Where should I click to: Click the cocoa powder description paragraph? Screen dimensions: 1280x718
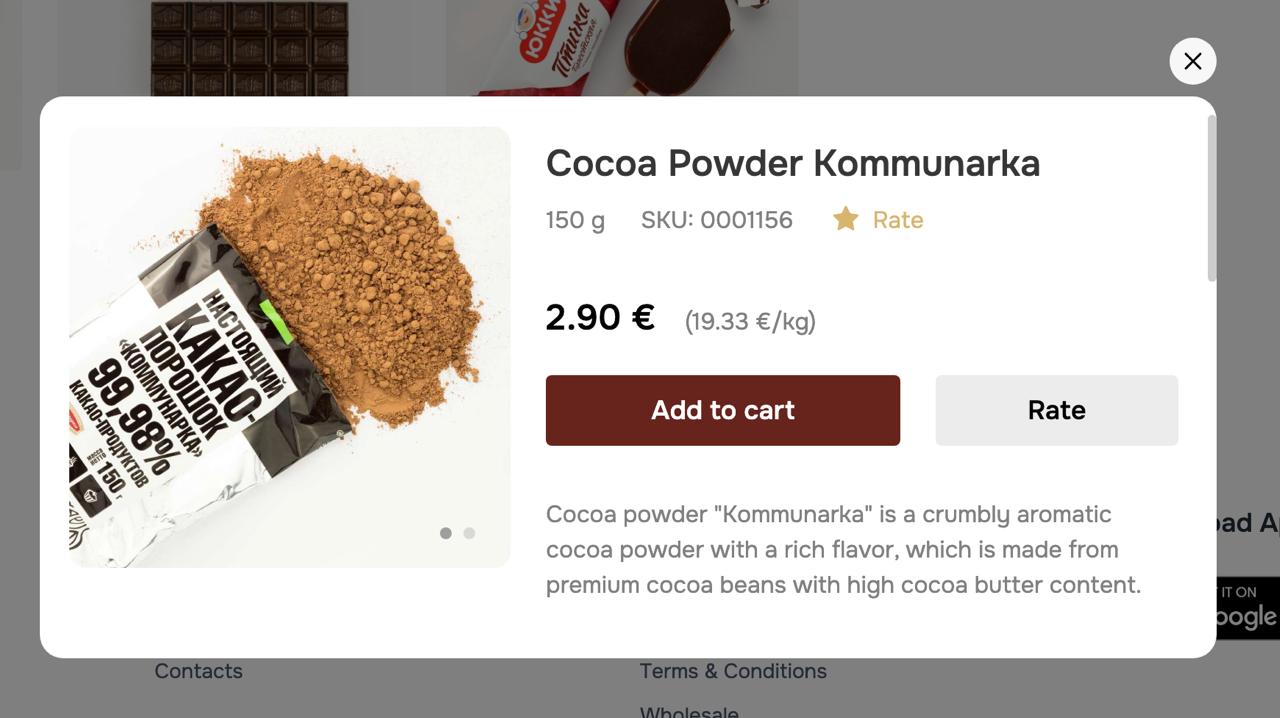tap(843, 549)
